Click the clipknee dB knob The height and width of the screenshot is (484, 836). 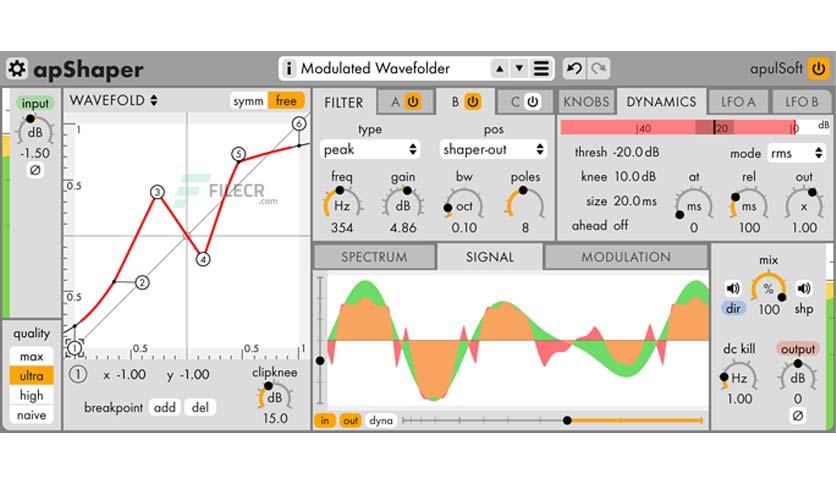[x=275, y=397]
